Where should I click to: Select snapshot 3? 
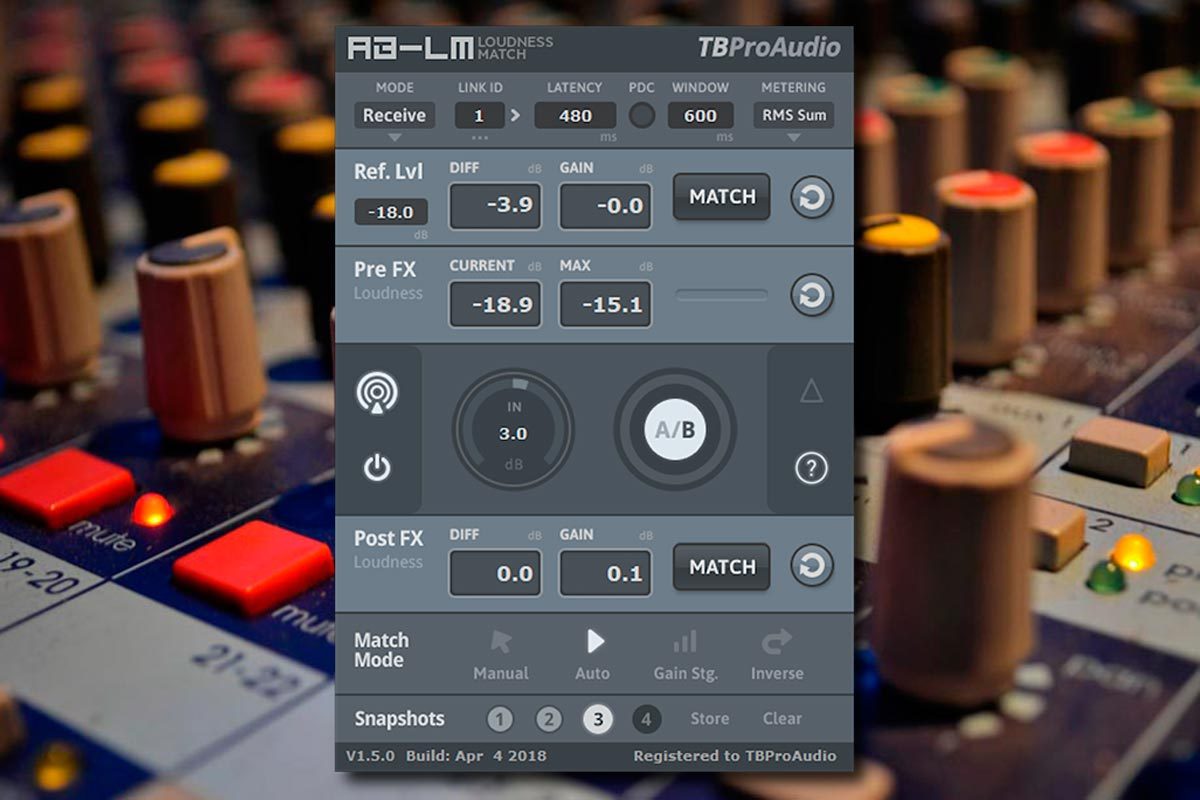pyautogui.click(x=598, y=718)
